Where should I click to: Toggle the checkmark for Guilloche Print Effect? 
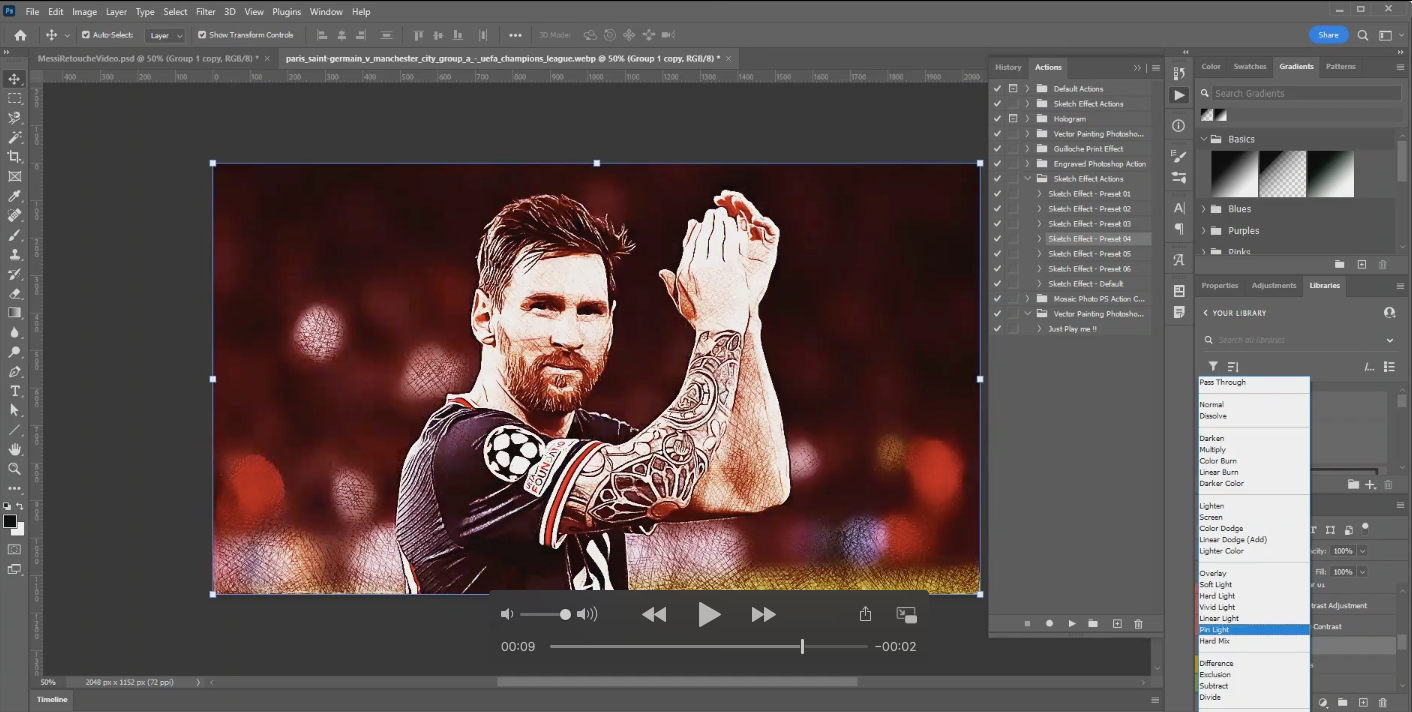click(x=997, y=149)
